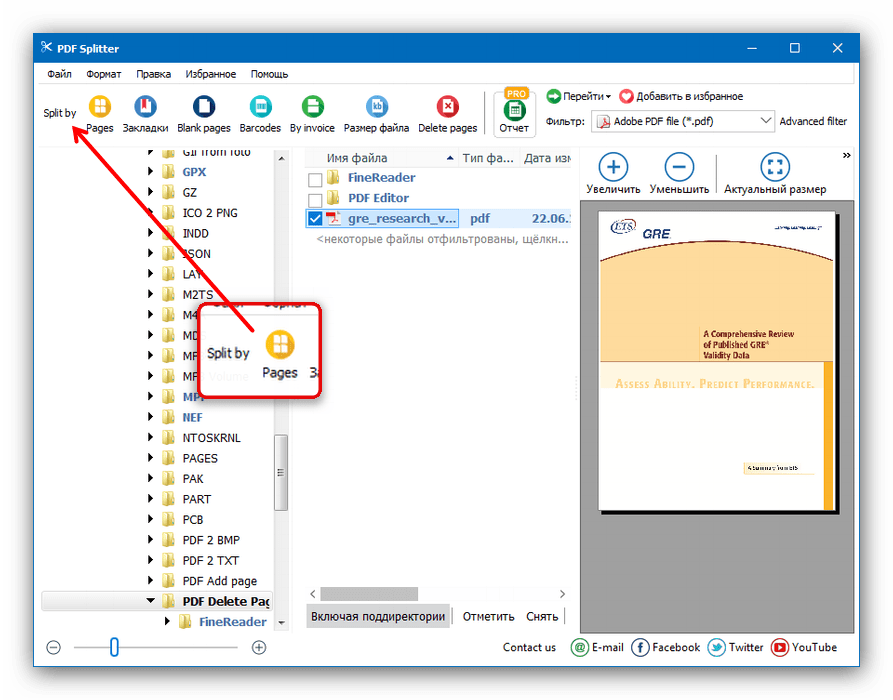Open the PDF Editor folder in list
The image size is (893, 700).
[378, 198]
